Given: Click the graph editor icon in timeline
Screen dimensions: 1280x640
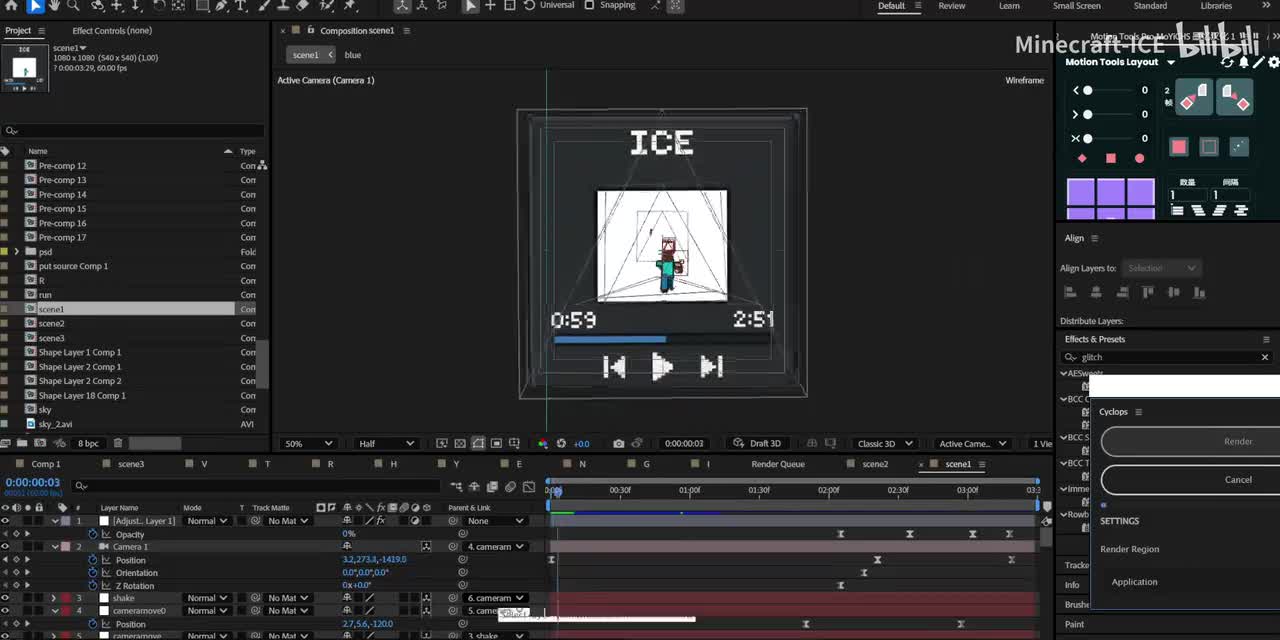Looking at the screenshot, I should [x=529, y=487].
